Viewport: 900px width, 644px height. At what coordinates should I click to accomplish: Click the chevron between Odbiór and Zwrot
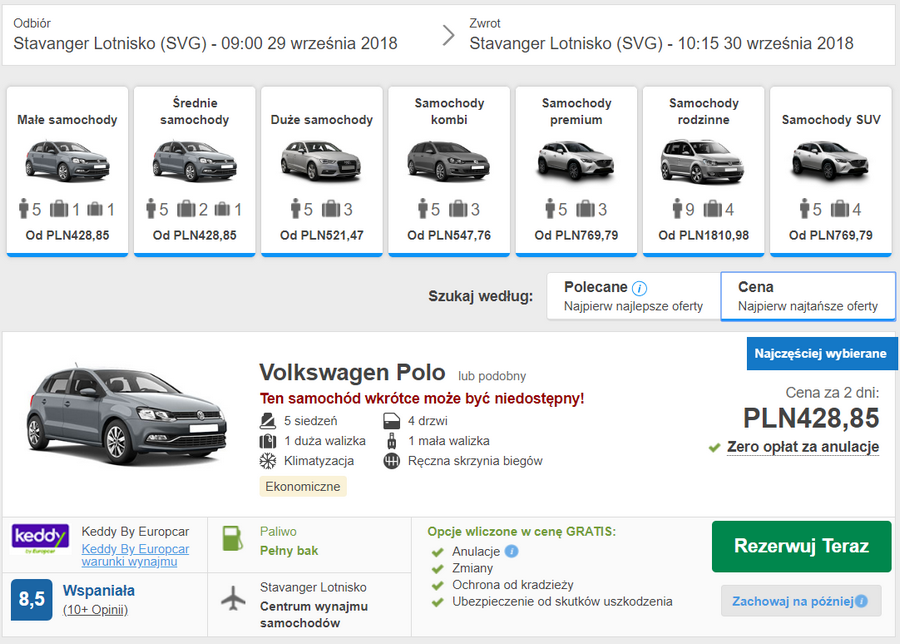tap(450, 36)
